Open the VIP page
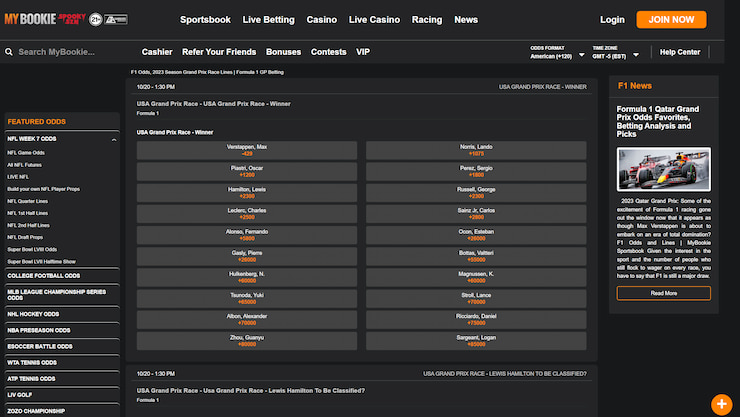Viewport: 740px width, 417px height. 363,52
